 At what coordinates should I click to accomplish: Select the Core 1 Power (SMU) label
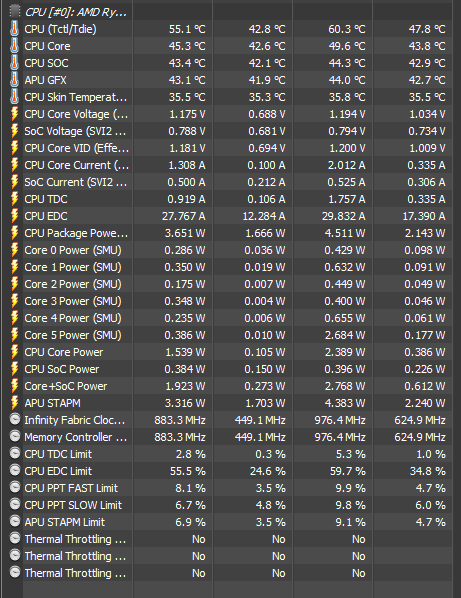[73, 267]
